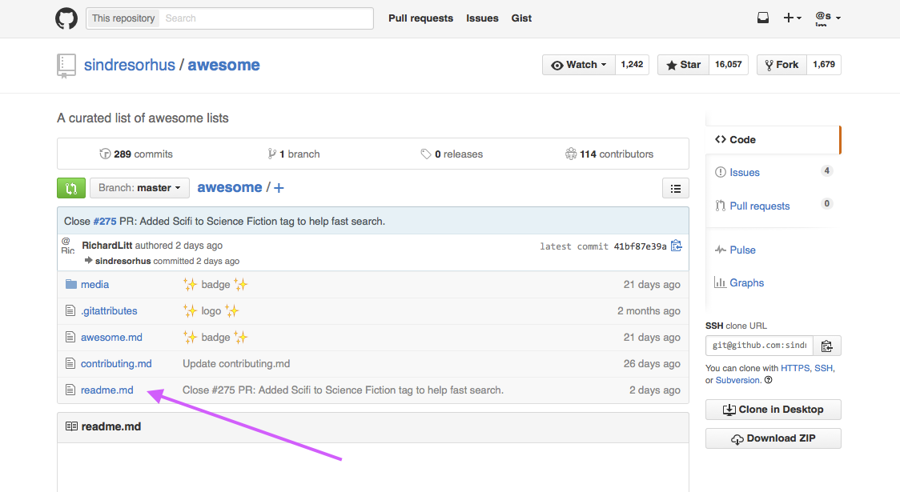Fork the repository
This screenshot has width=900, height=492.
tap(782, 65)
